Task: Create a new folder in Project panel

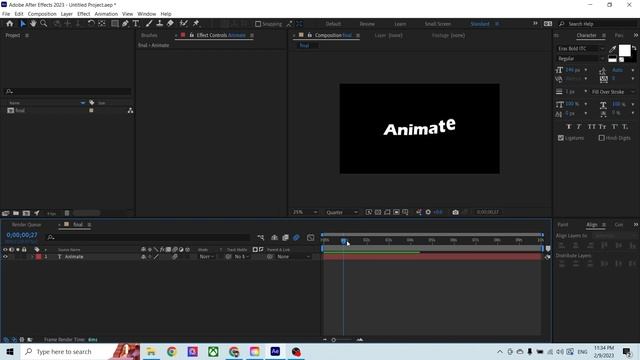Action: click(x=16, y=213)
